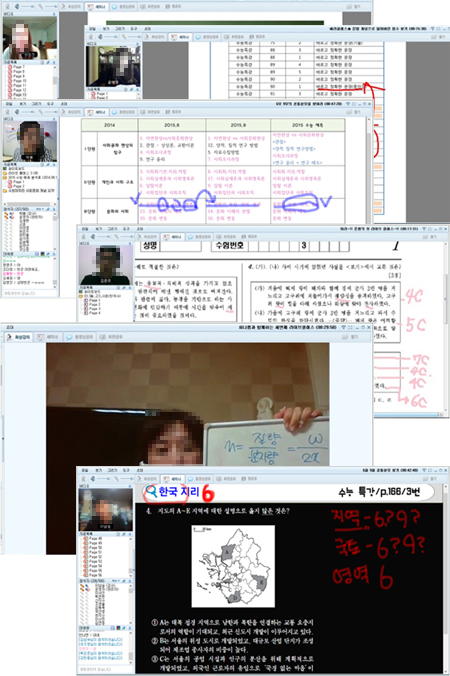The width and height of the screenshot is (450, 676).
Task: Select Page 10 in topmost window page list
Action: [x=19, y=81]
